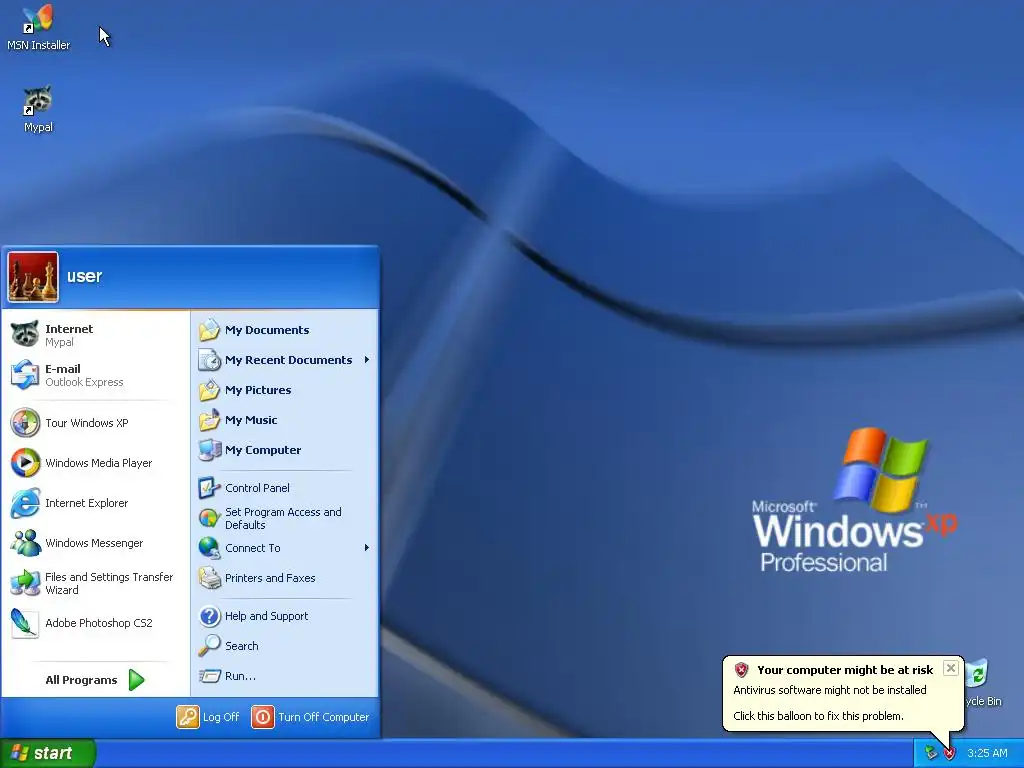Click the Log Off button
This screenshot has width=1024, height=768.
click(208, 717)
